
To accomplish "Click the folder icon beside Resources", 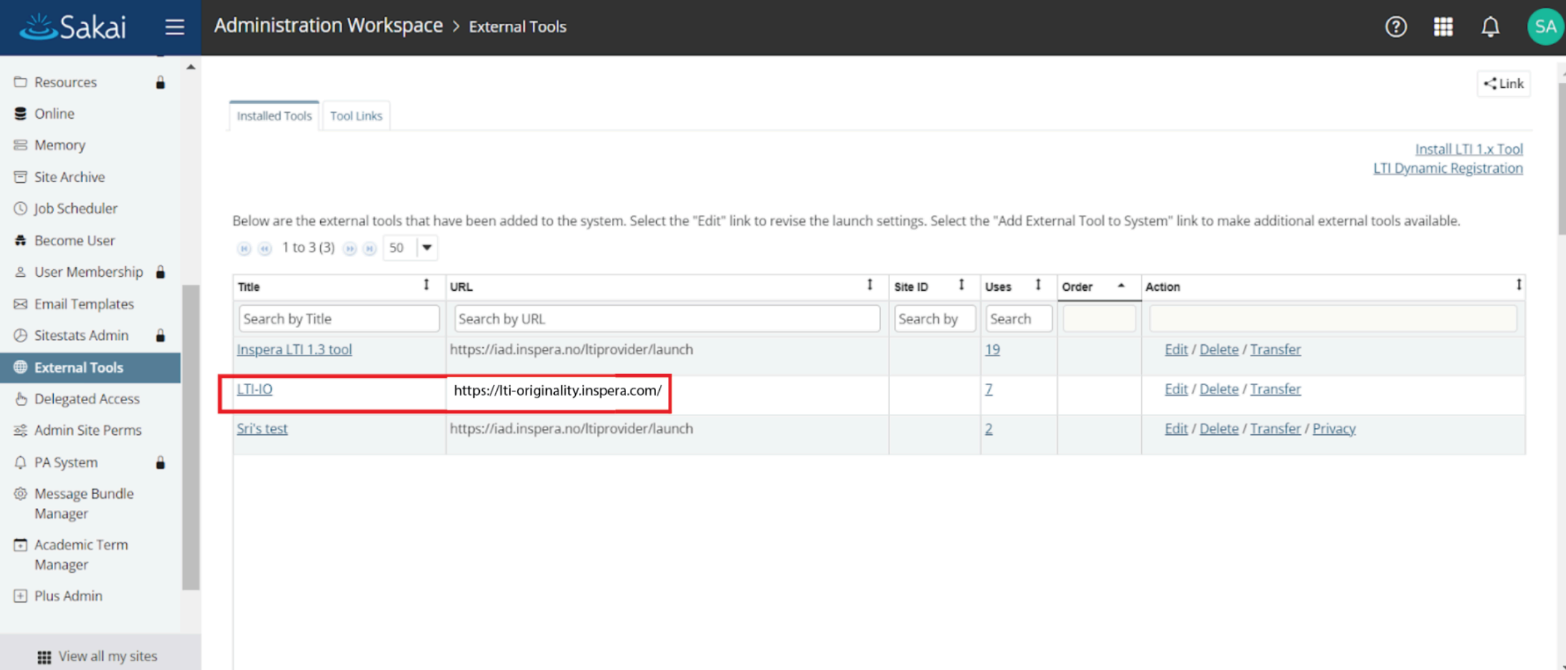I will [x=20, y=82].
